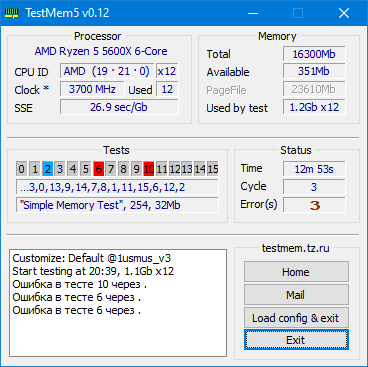Click the testmem.tz.ru group label
Image resolution: width=368 pixels, height=367 pixels.
coord(295,248)
